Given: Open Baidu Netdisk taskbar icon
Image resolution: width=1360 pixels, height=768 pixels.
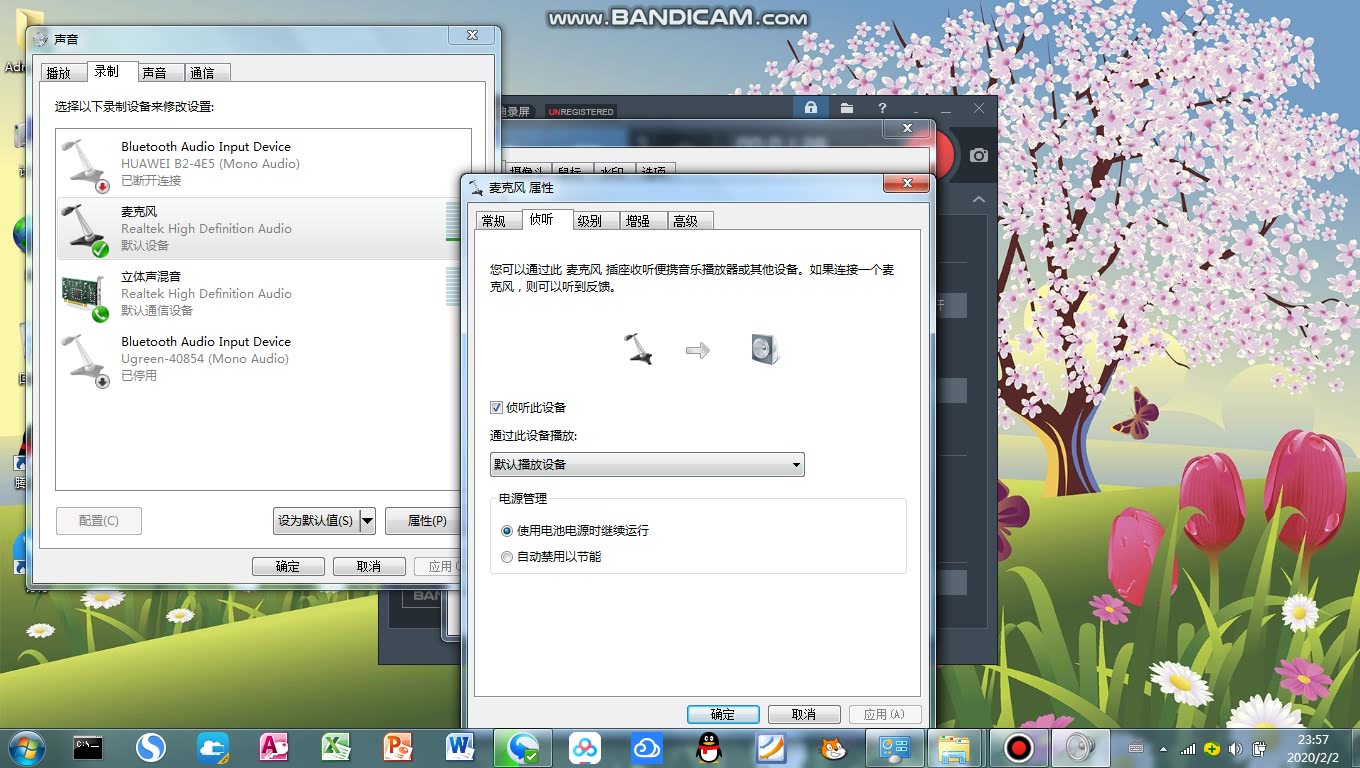Looking at the screenshot, I should pyautogui.click(x=584, y=747).
